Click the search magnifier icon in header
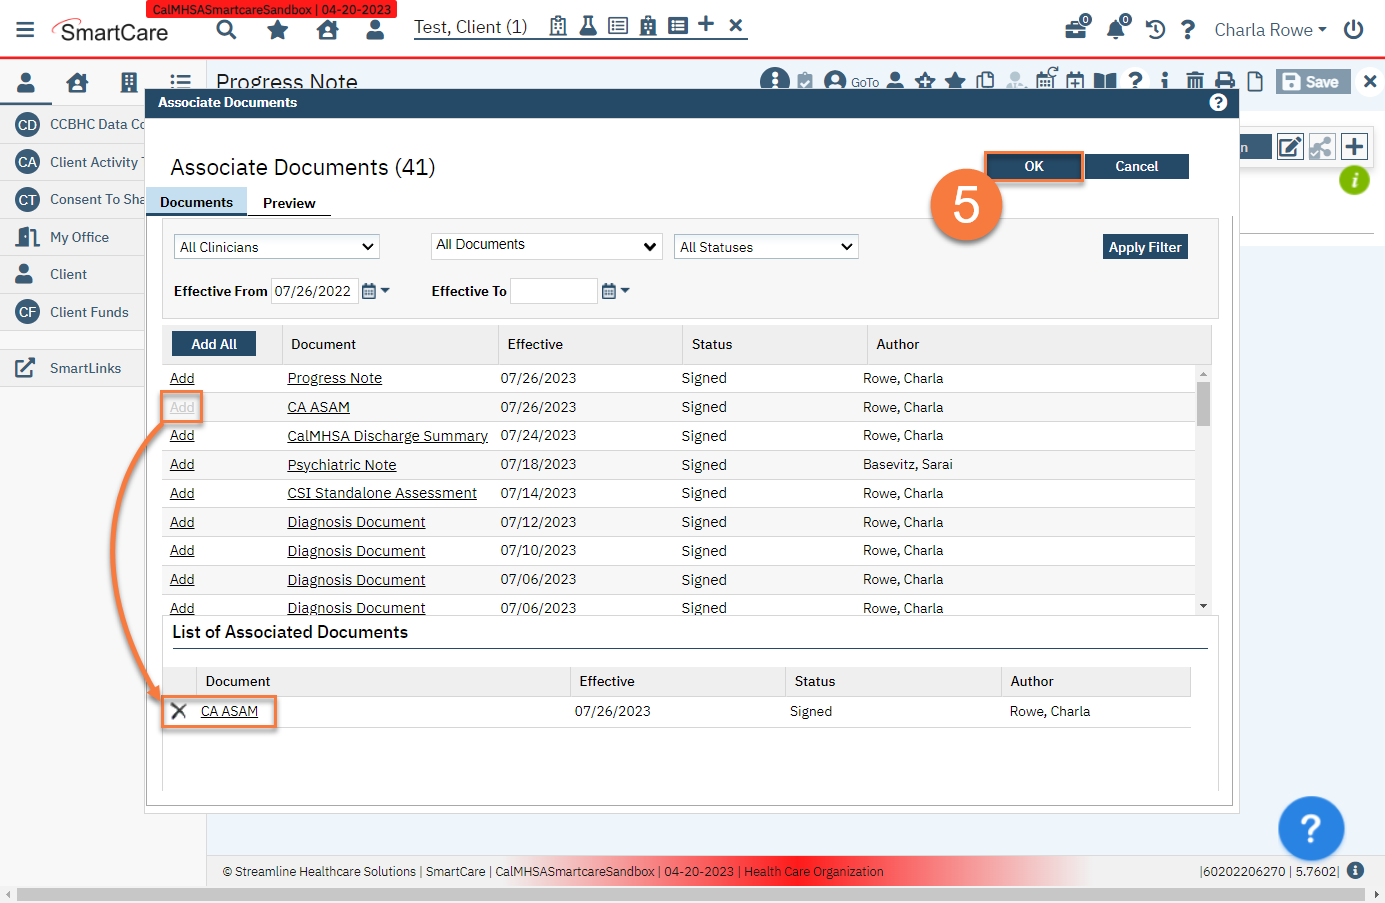This screenshot has height=903, width=1385. [227, 29]
